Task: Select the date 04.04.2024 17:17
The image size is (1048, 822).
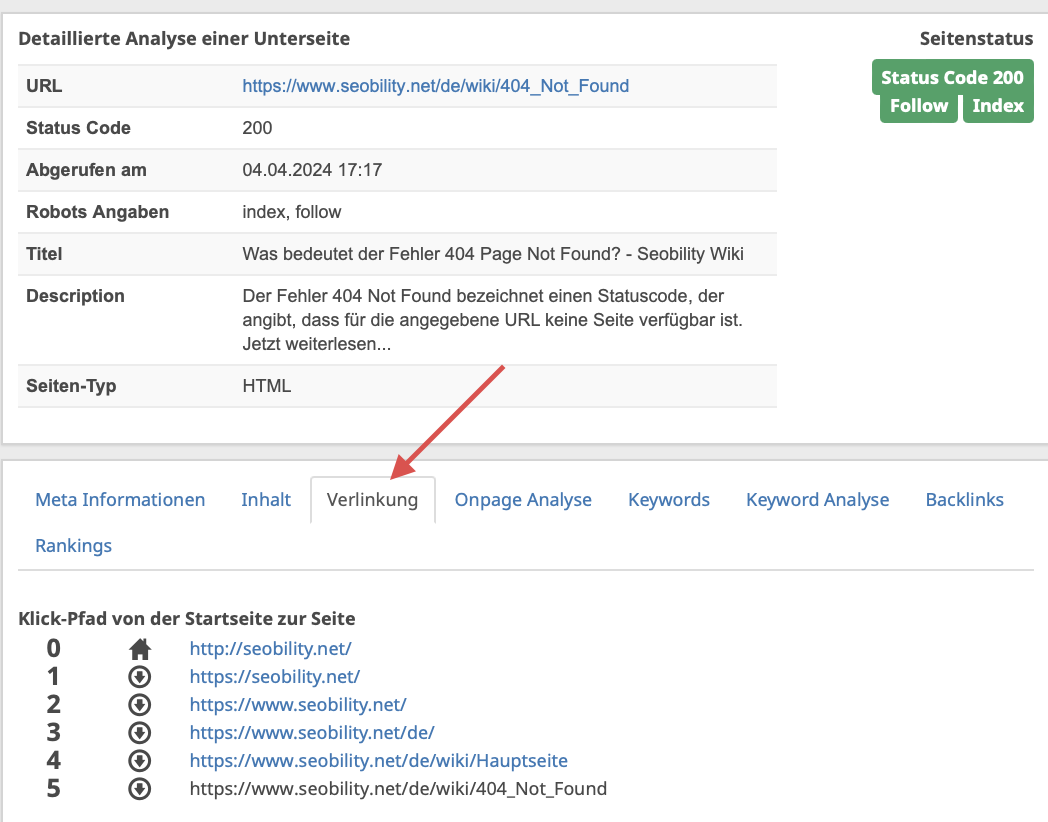Action: (312, 170)
